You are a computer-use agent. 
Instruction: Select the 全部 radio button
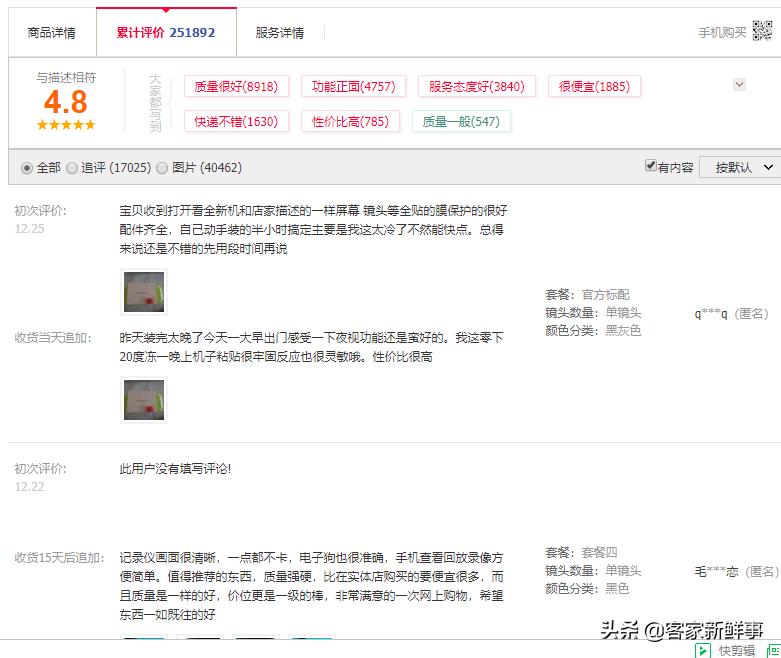click(x=27, y=168)
